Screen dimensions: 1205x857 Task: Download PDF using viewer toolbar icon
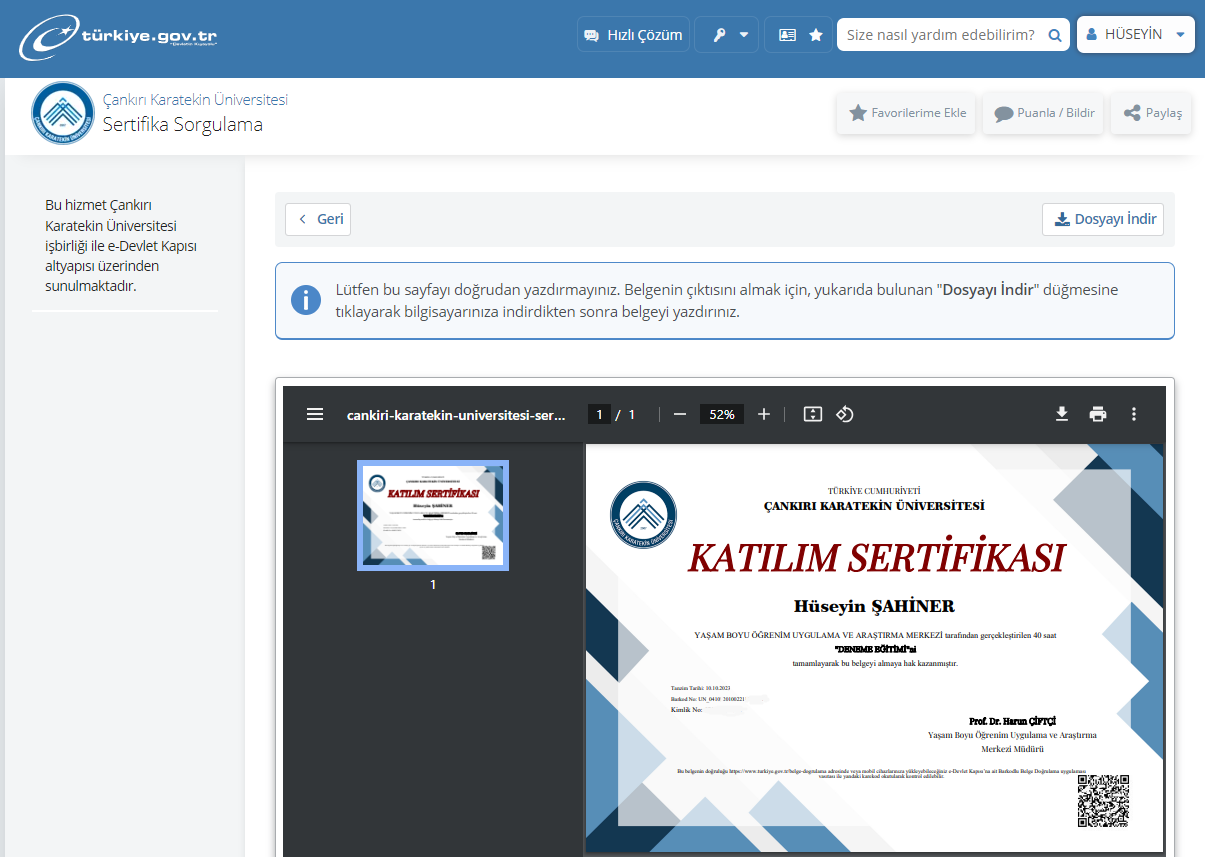tap(1062, 414)
